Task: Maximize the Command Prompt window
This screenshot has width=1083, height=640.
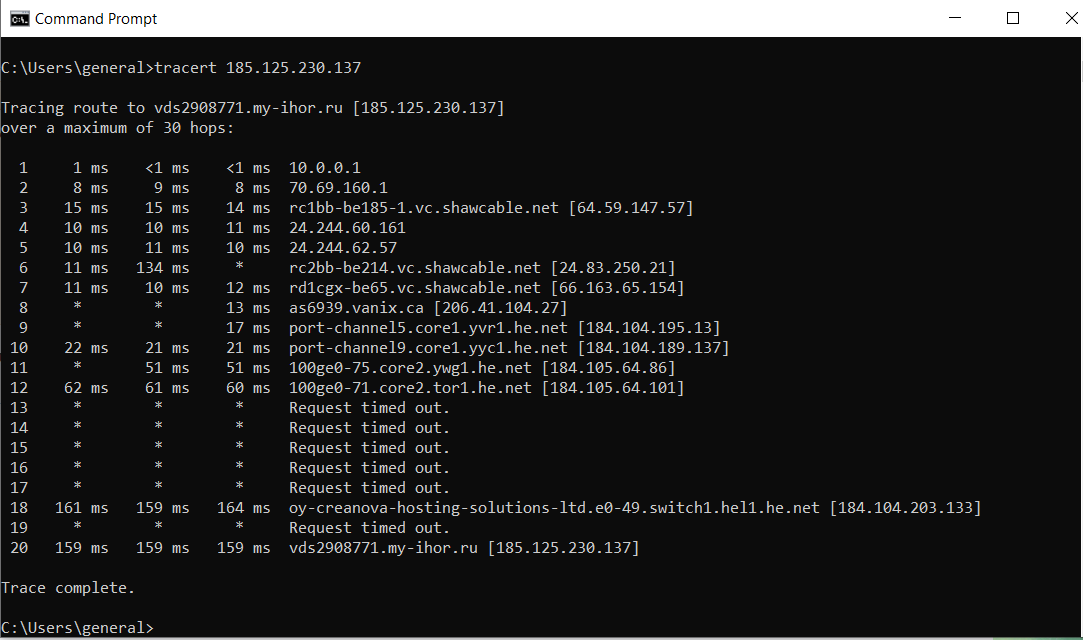Action: click(x=1013, y=18)
